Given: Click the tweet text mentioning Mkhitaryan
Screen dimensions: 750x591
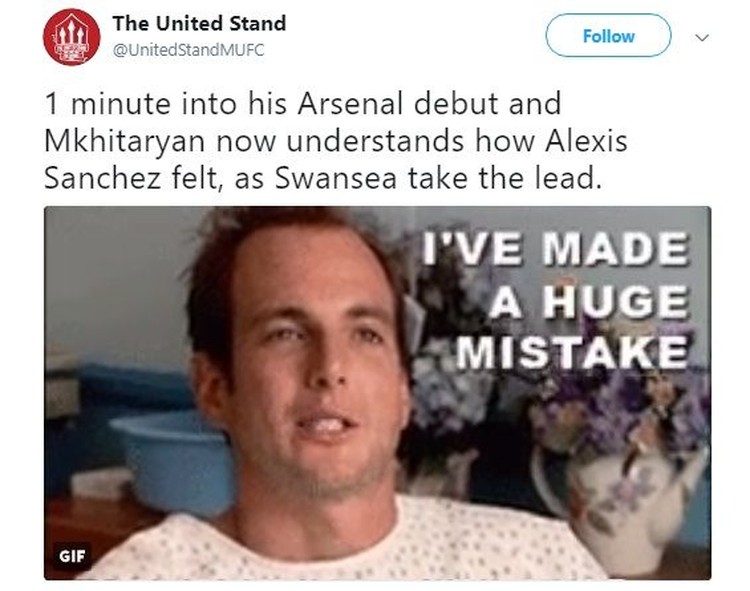Looking at the screenshot, I should tap(335, 141).
